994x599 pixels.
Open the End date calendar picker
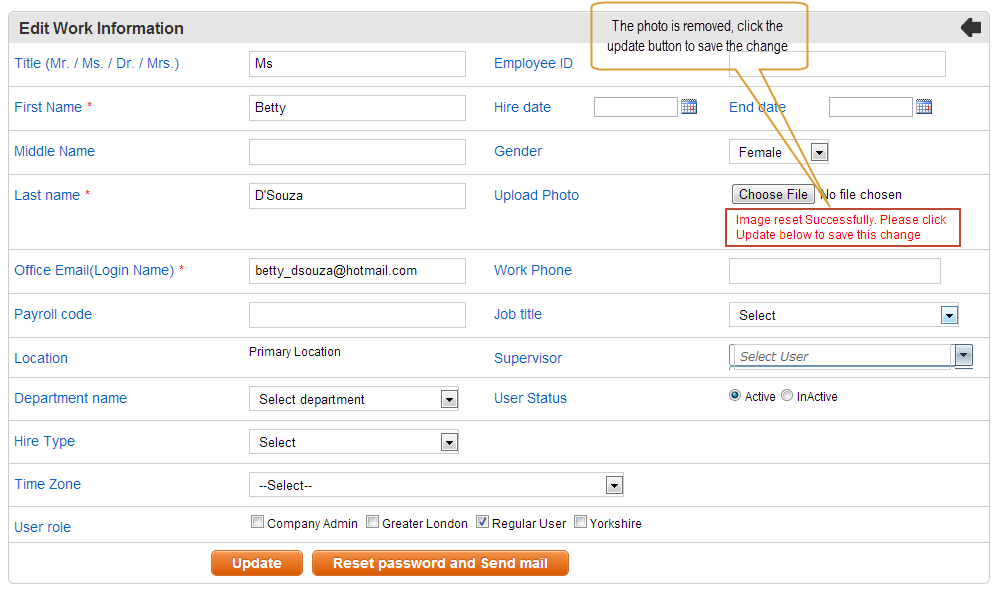(x=924, y=106)
